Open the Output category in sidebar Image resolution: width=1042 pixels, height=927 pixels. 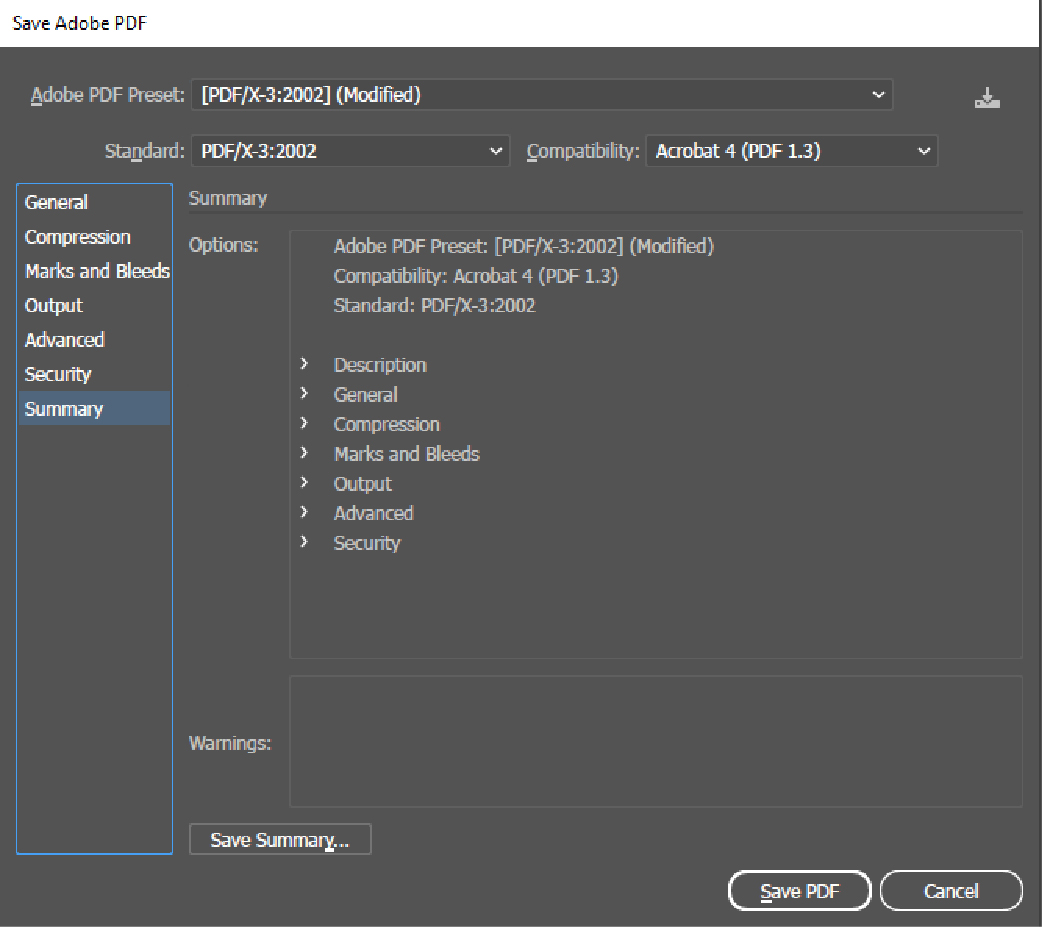pyautogui.click(x=53, y=306)
